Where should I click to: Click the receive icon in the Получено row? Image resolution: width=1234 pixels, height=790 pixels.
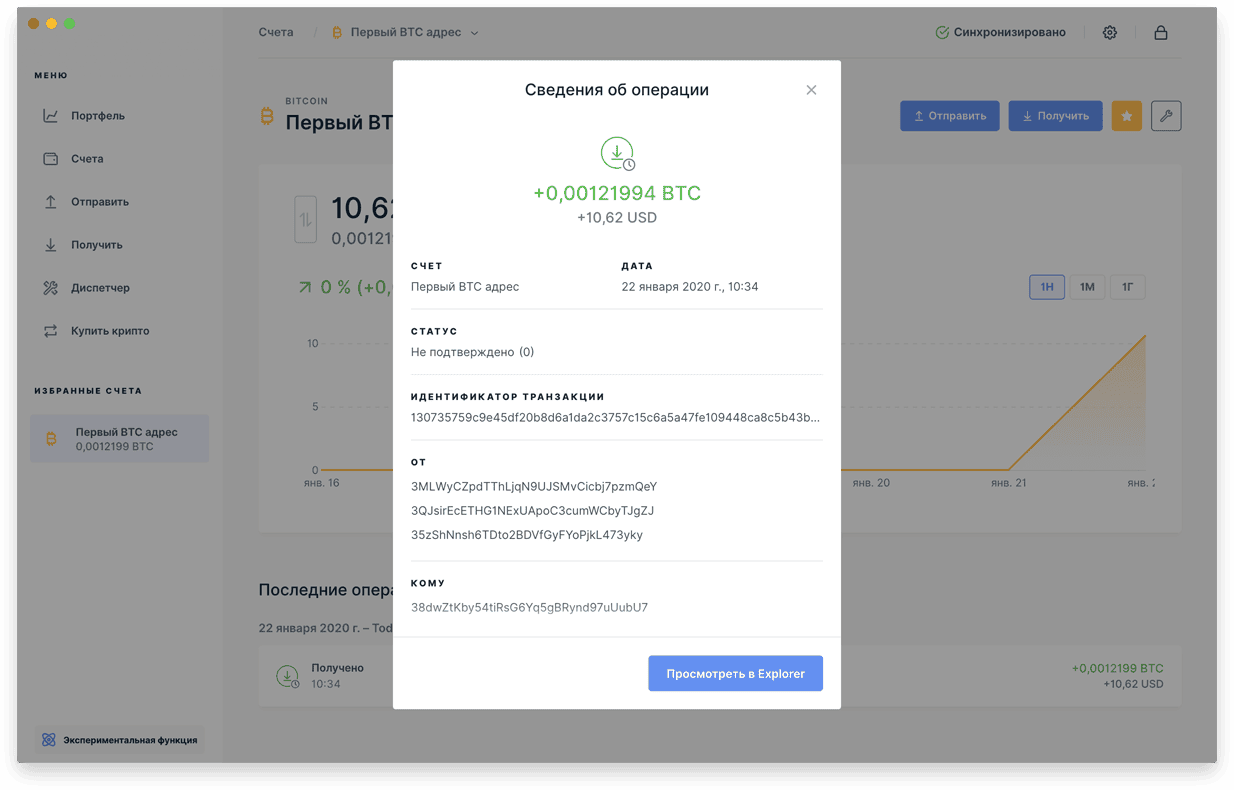point(288,676)
